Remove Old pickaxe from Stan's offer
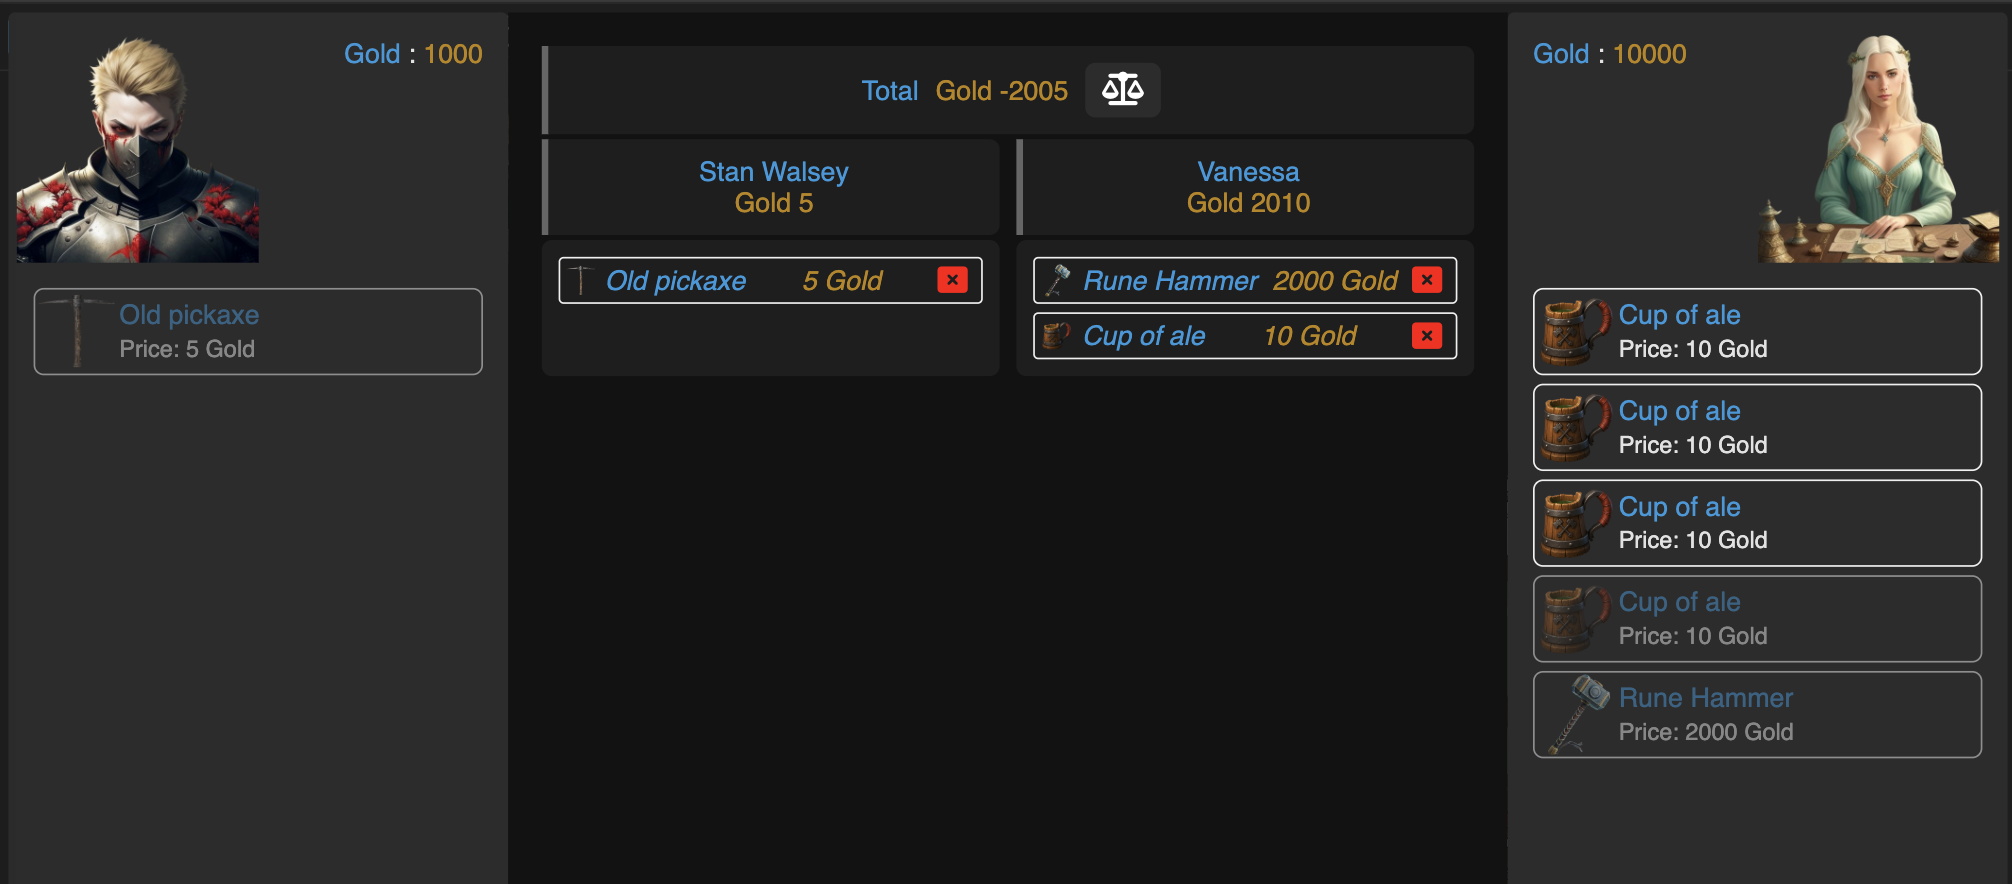This screenshot has height=884, width=2012. (952, 280)
